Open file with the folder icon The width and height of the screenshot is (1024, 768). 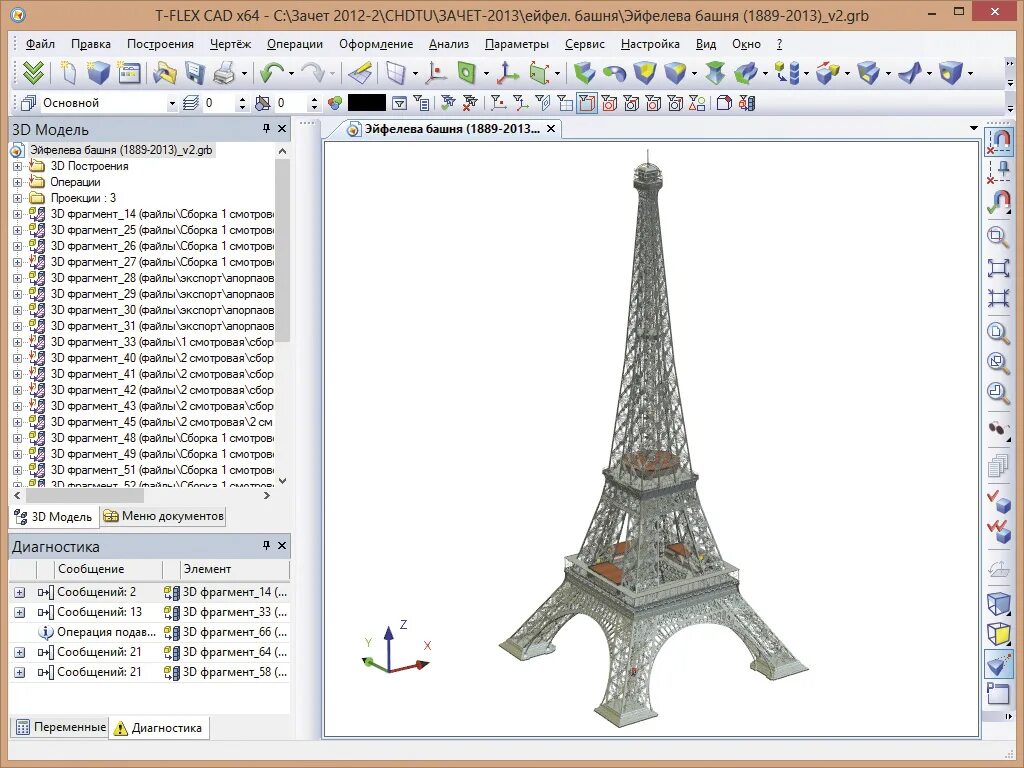point(165,73)
